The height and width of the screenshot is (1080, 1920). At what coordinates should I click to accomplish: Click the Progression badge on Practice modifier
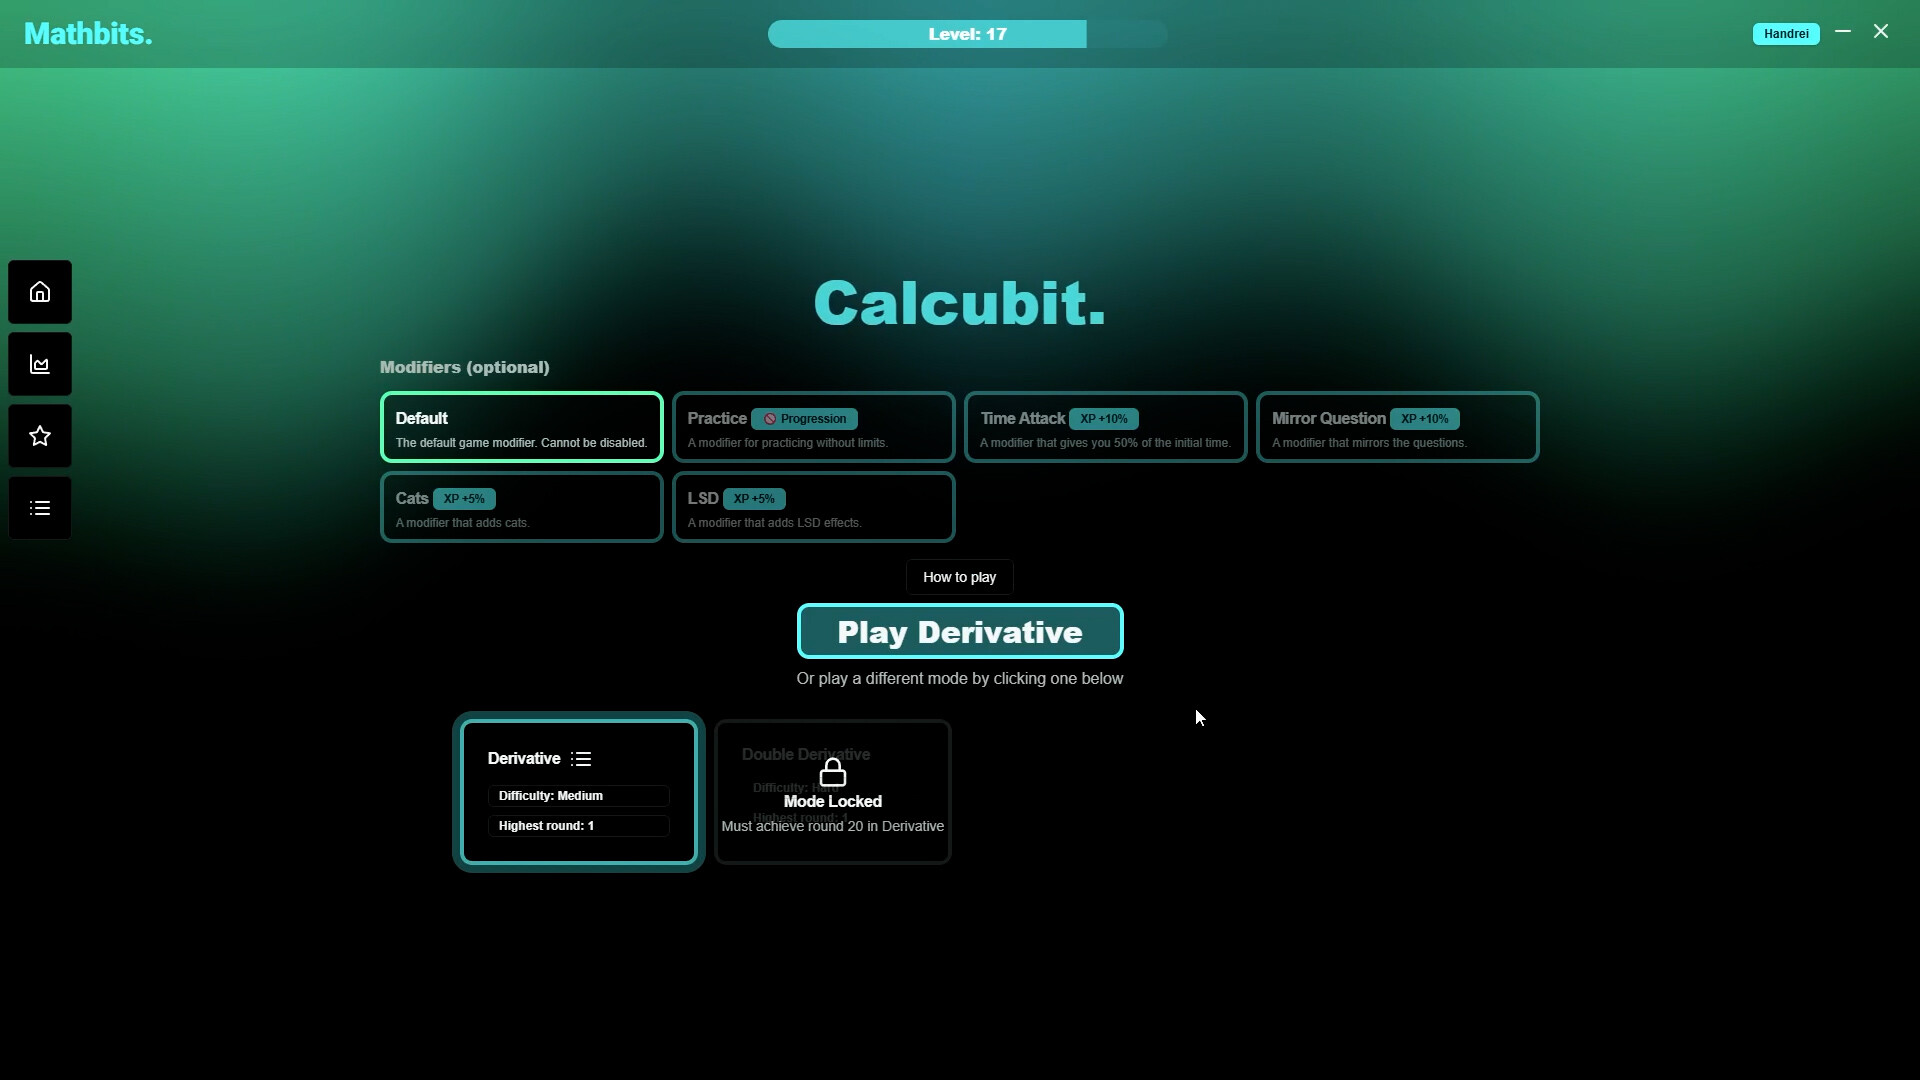pyautogui.click(x=805, y=419)
